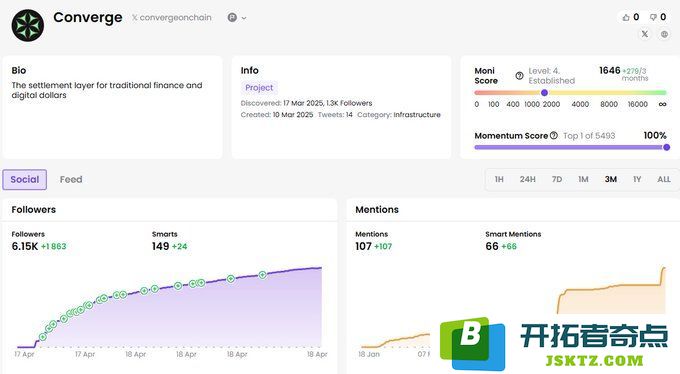Click the 107 Mentions count
Screen dimensions: 680x374
[363, 246]
